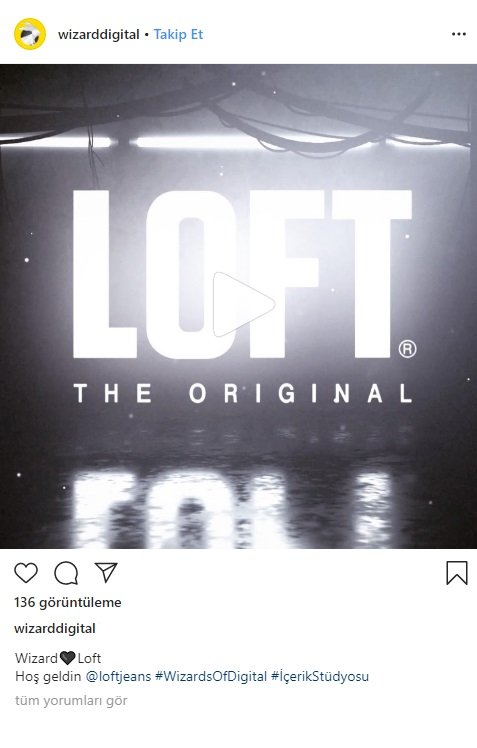Save the post with the bookmark icon

click(456, 572)
